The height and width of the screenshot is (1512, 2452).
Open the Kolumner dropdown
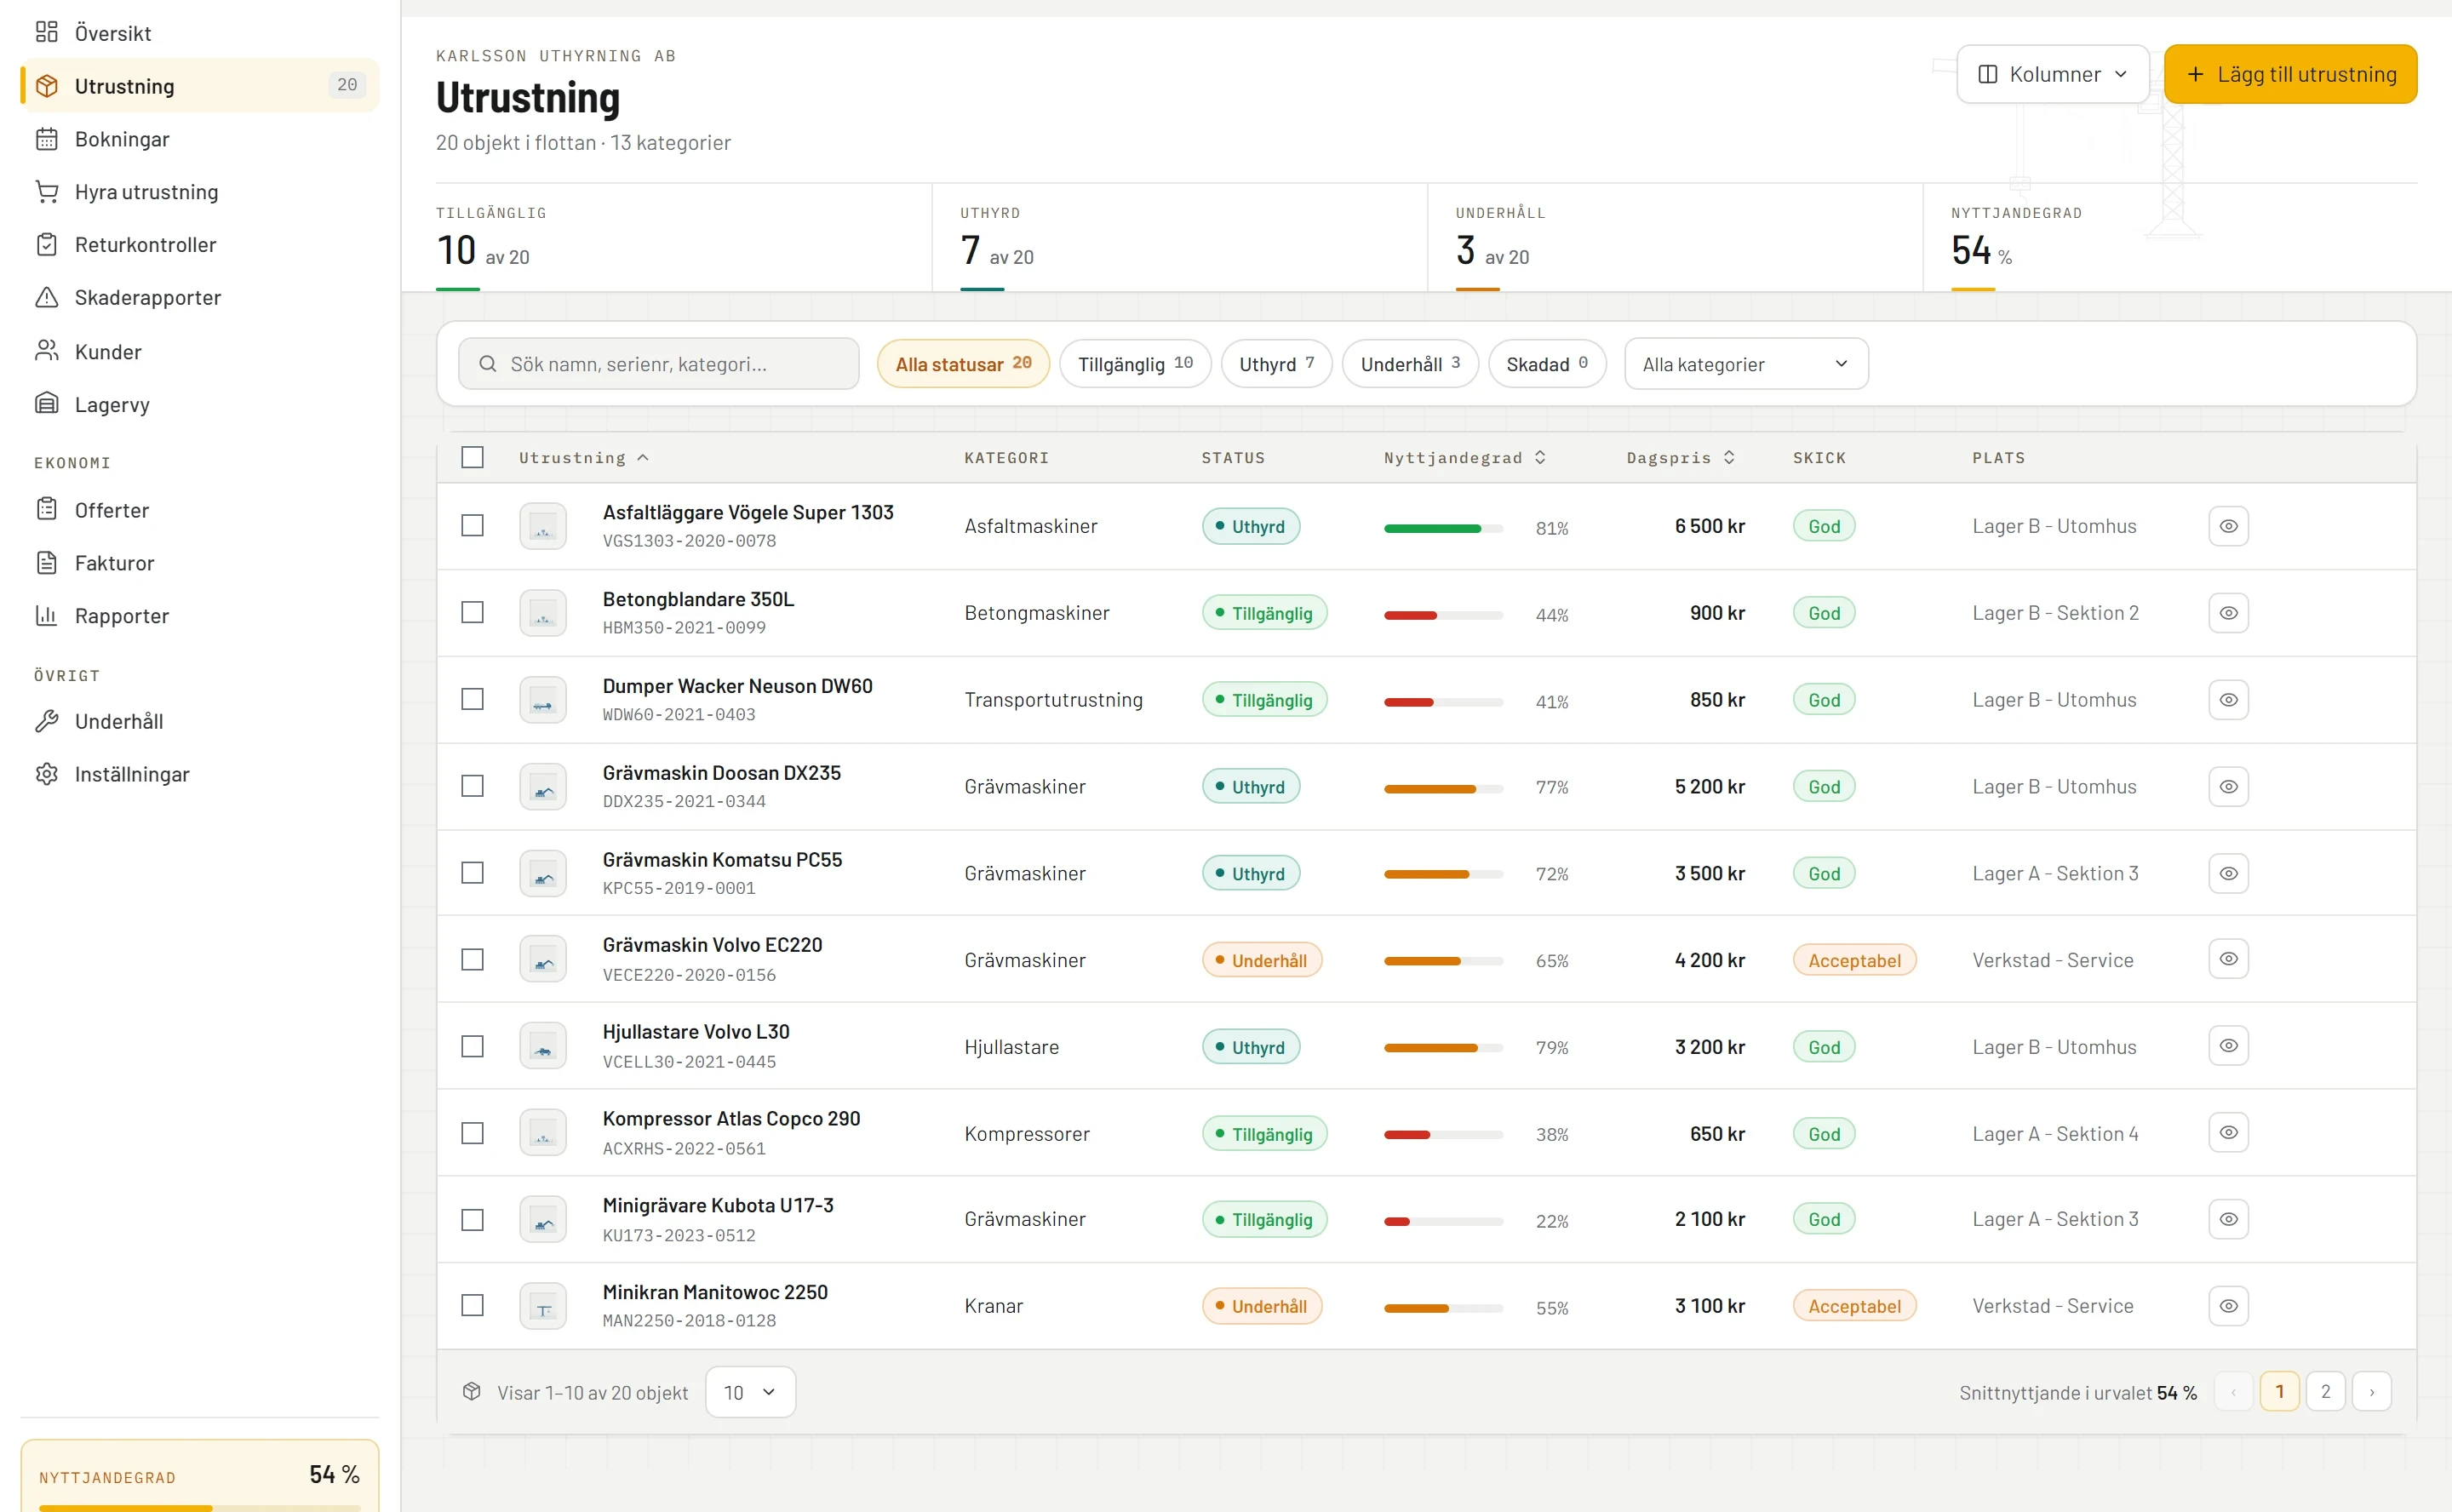tap(2052, 74)
